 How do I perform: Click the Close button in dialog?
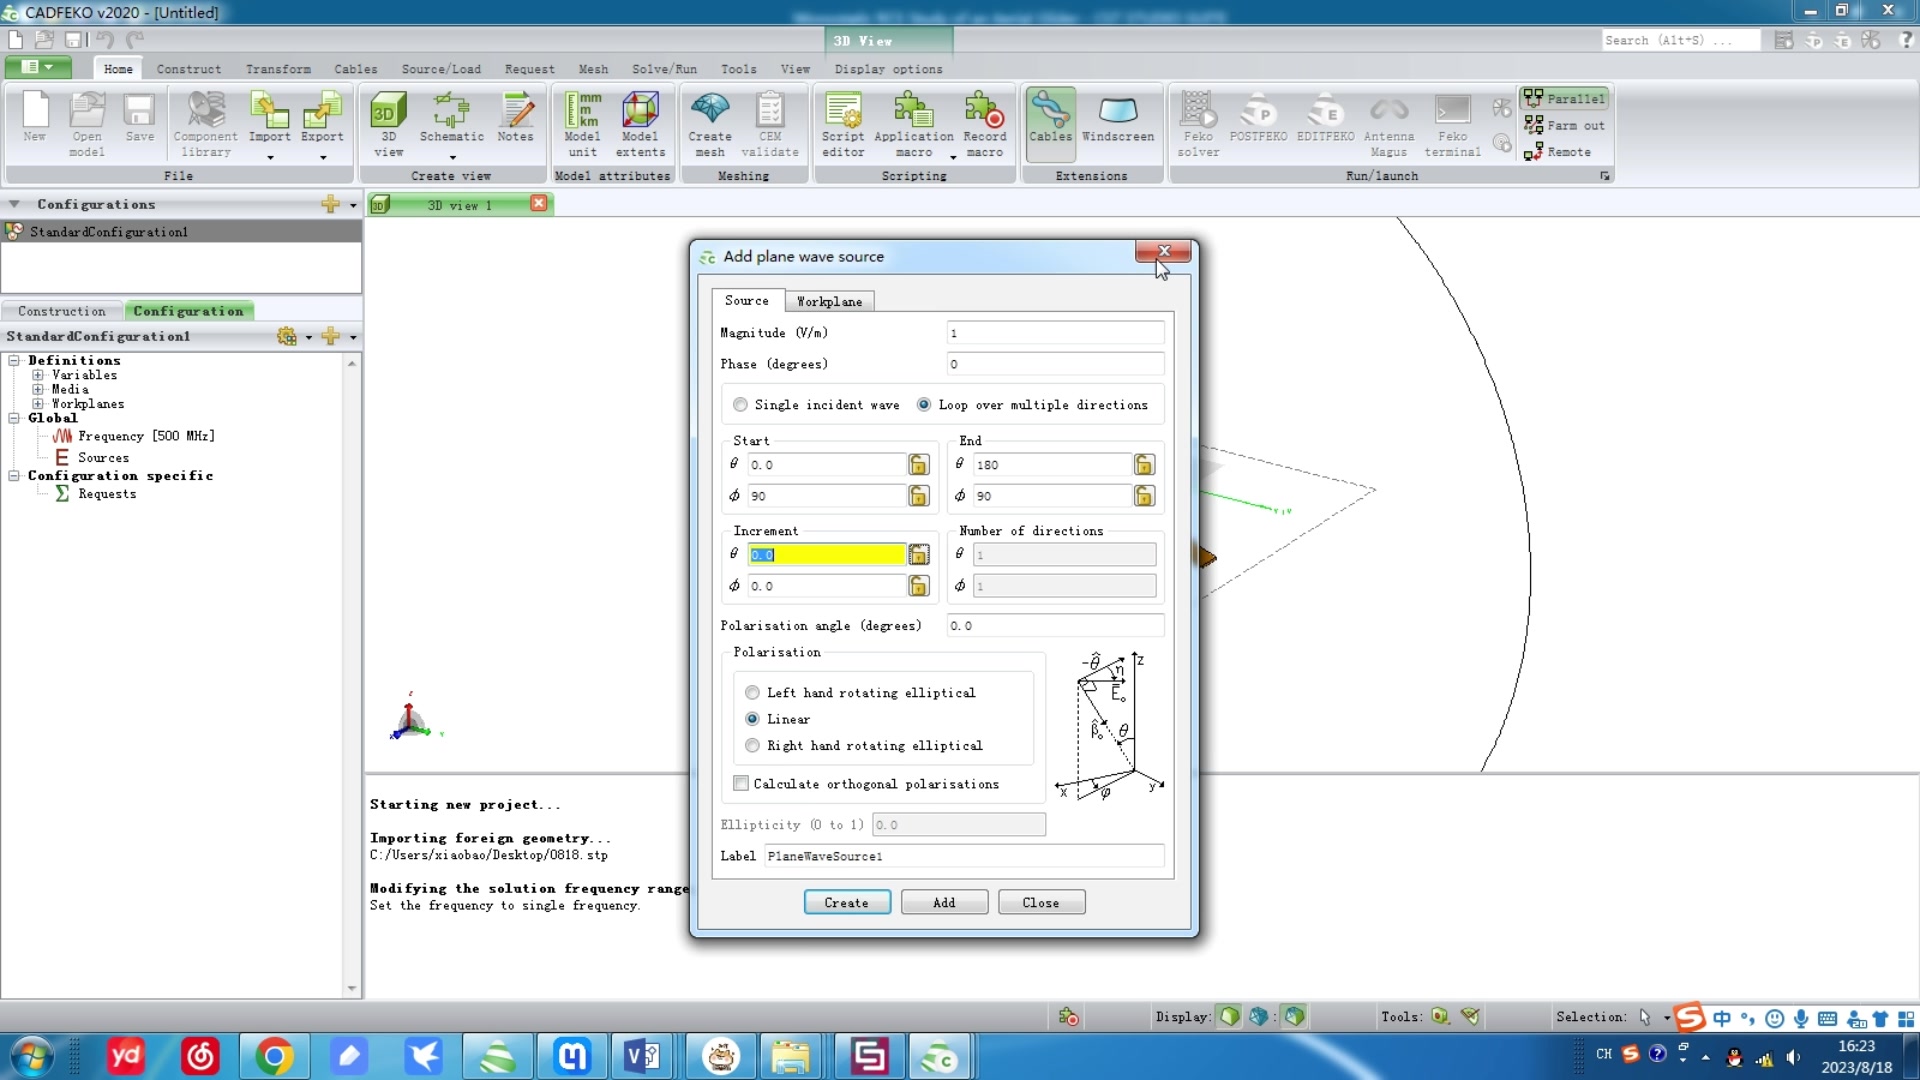[1040, 902]
